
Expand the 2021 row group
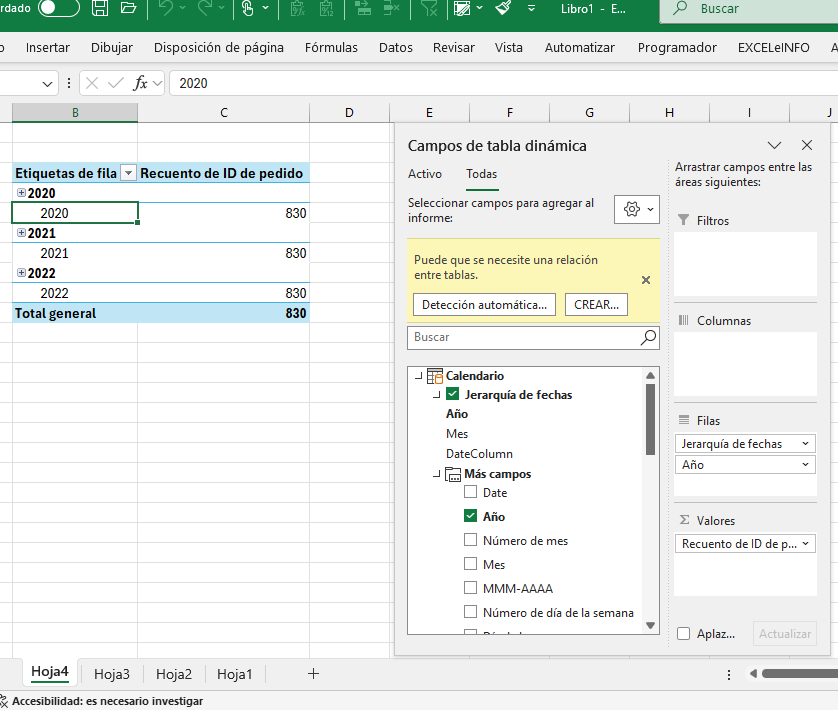click(x=21, y=233)
